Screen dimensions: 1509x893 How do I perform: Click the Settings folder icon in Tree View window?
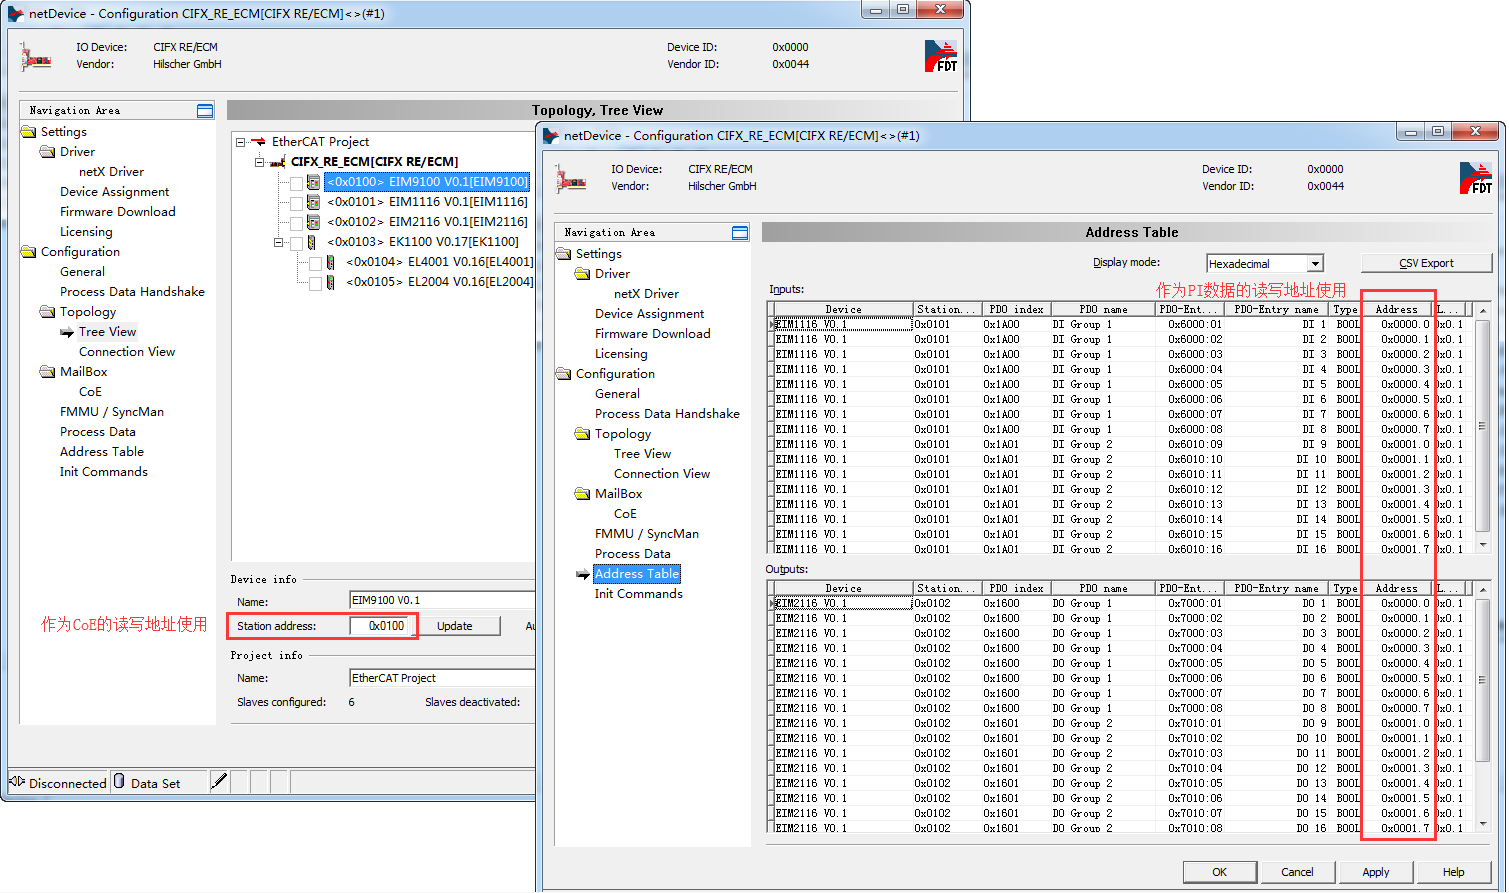[29, 132]
